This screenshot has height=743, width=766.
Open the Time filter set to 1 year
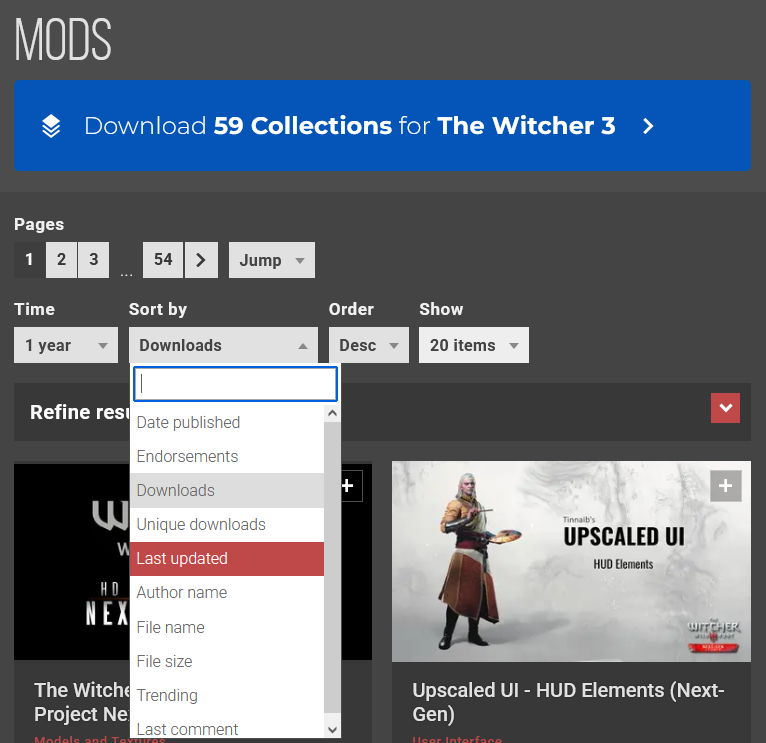click(66, 345)
